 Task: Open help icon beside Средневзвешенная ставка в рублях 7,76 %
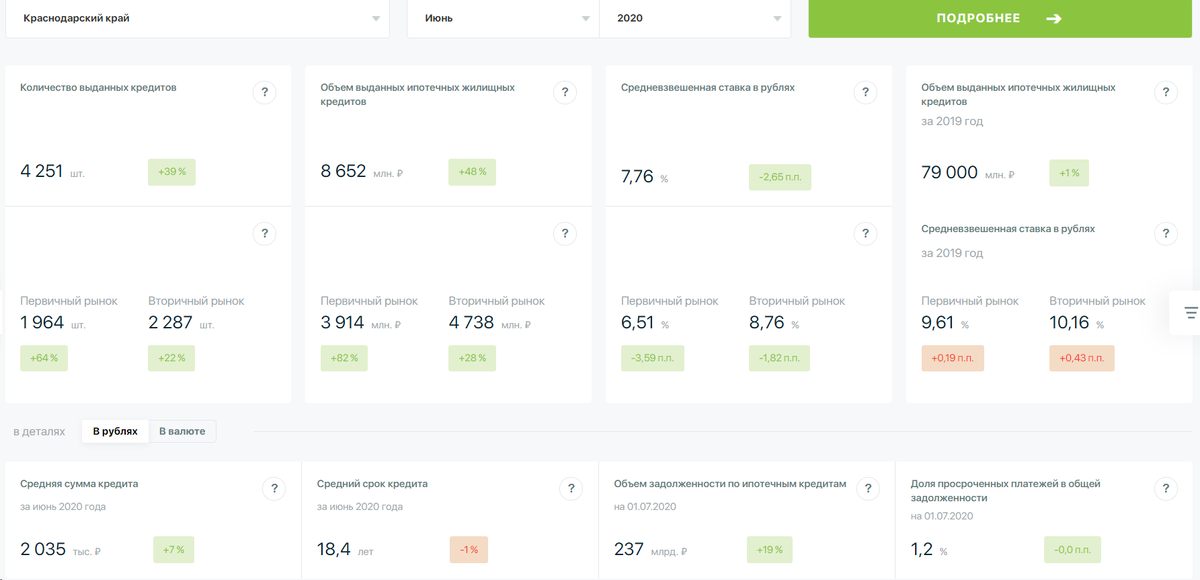coord(865,92)
